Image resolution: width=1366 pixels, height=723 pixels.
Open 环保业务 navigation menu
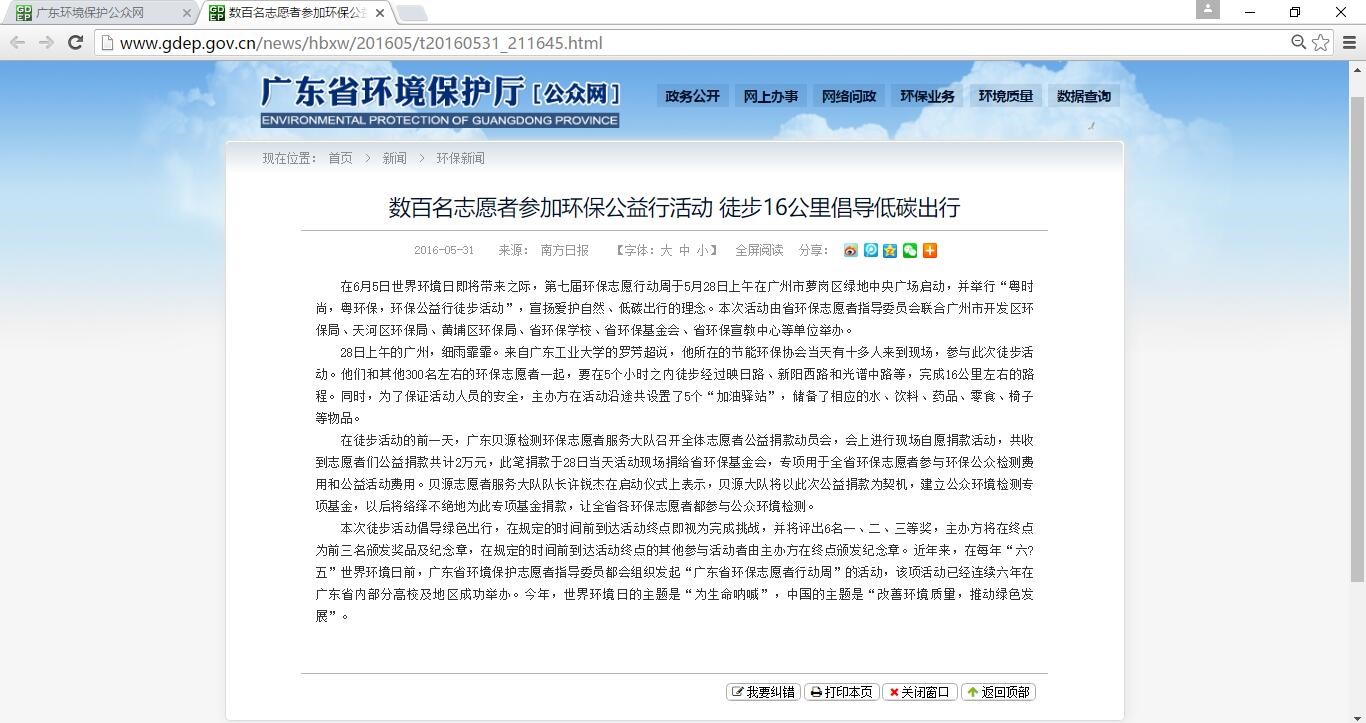pos(927,96)
